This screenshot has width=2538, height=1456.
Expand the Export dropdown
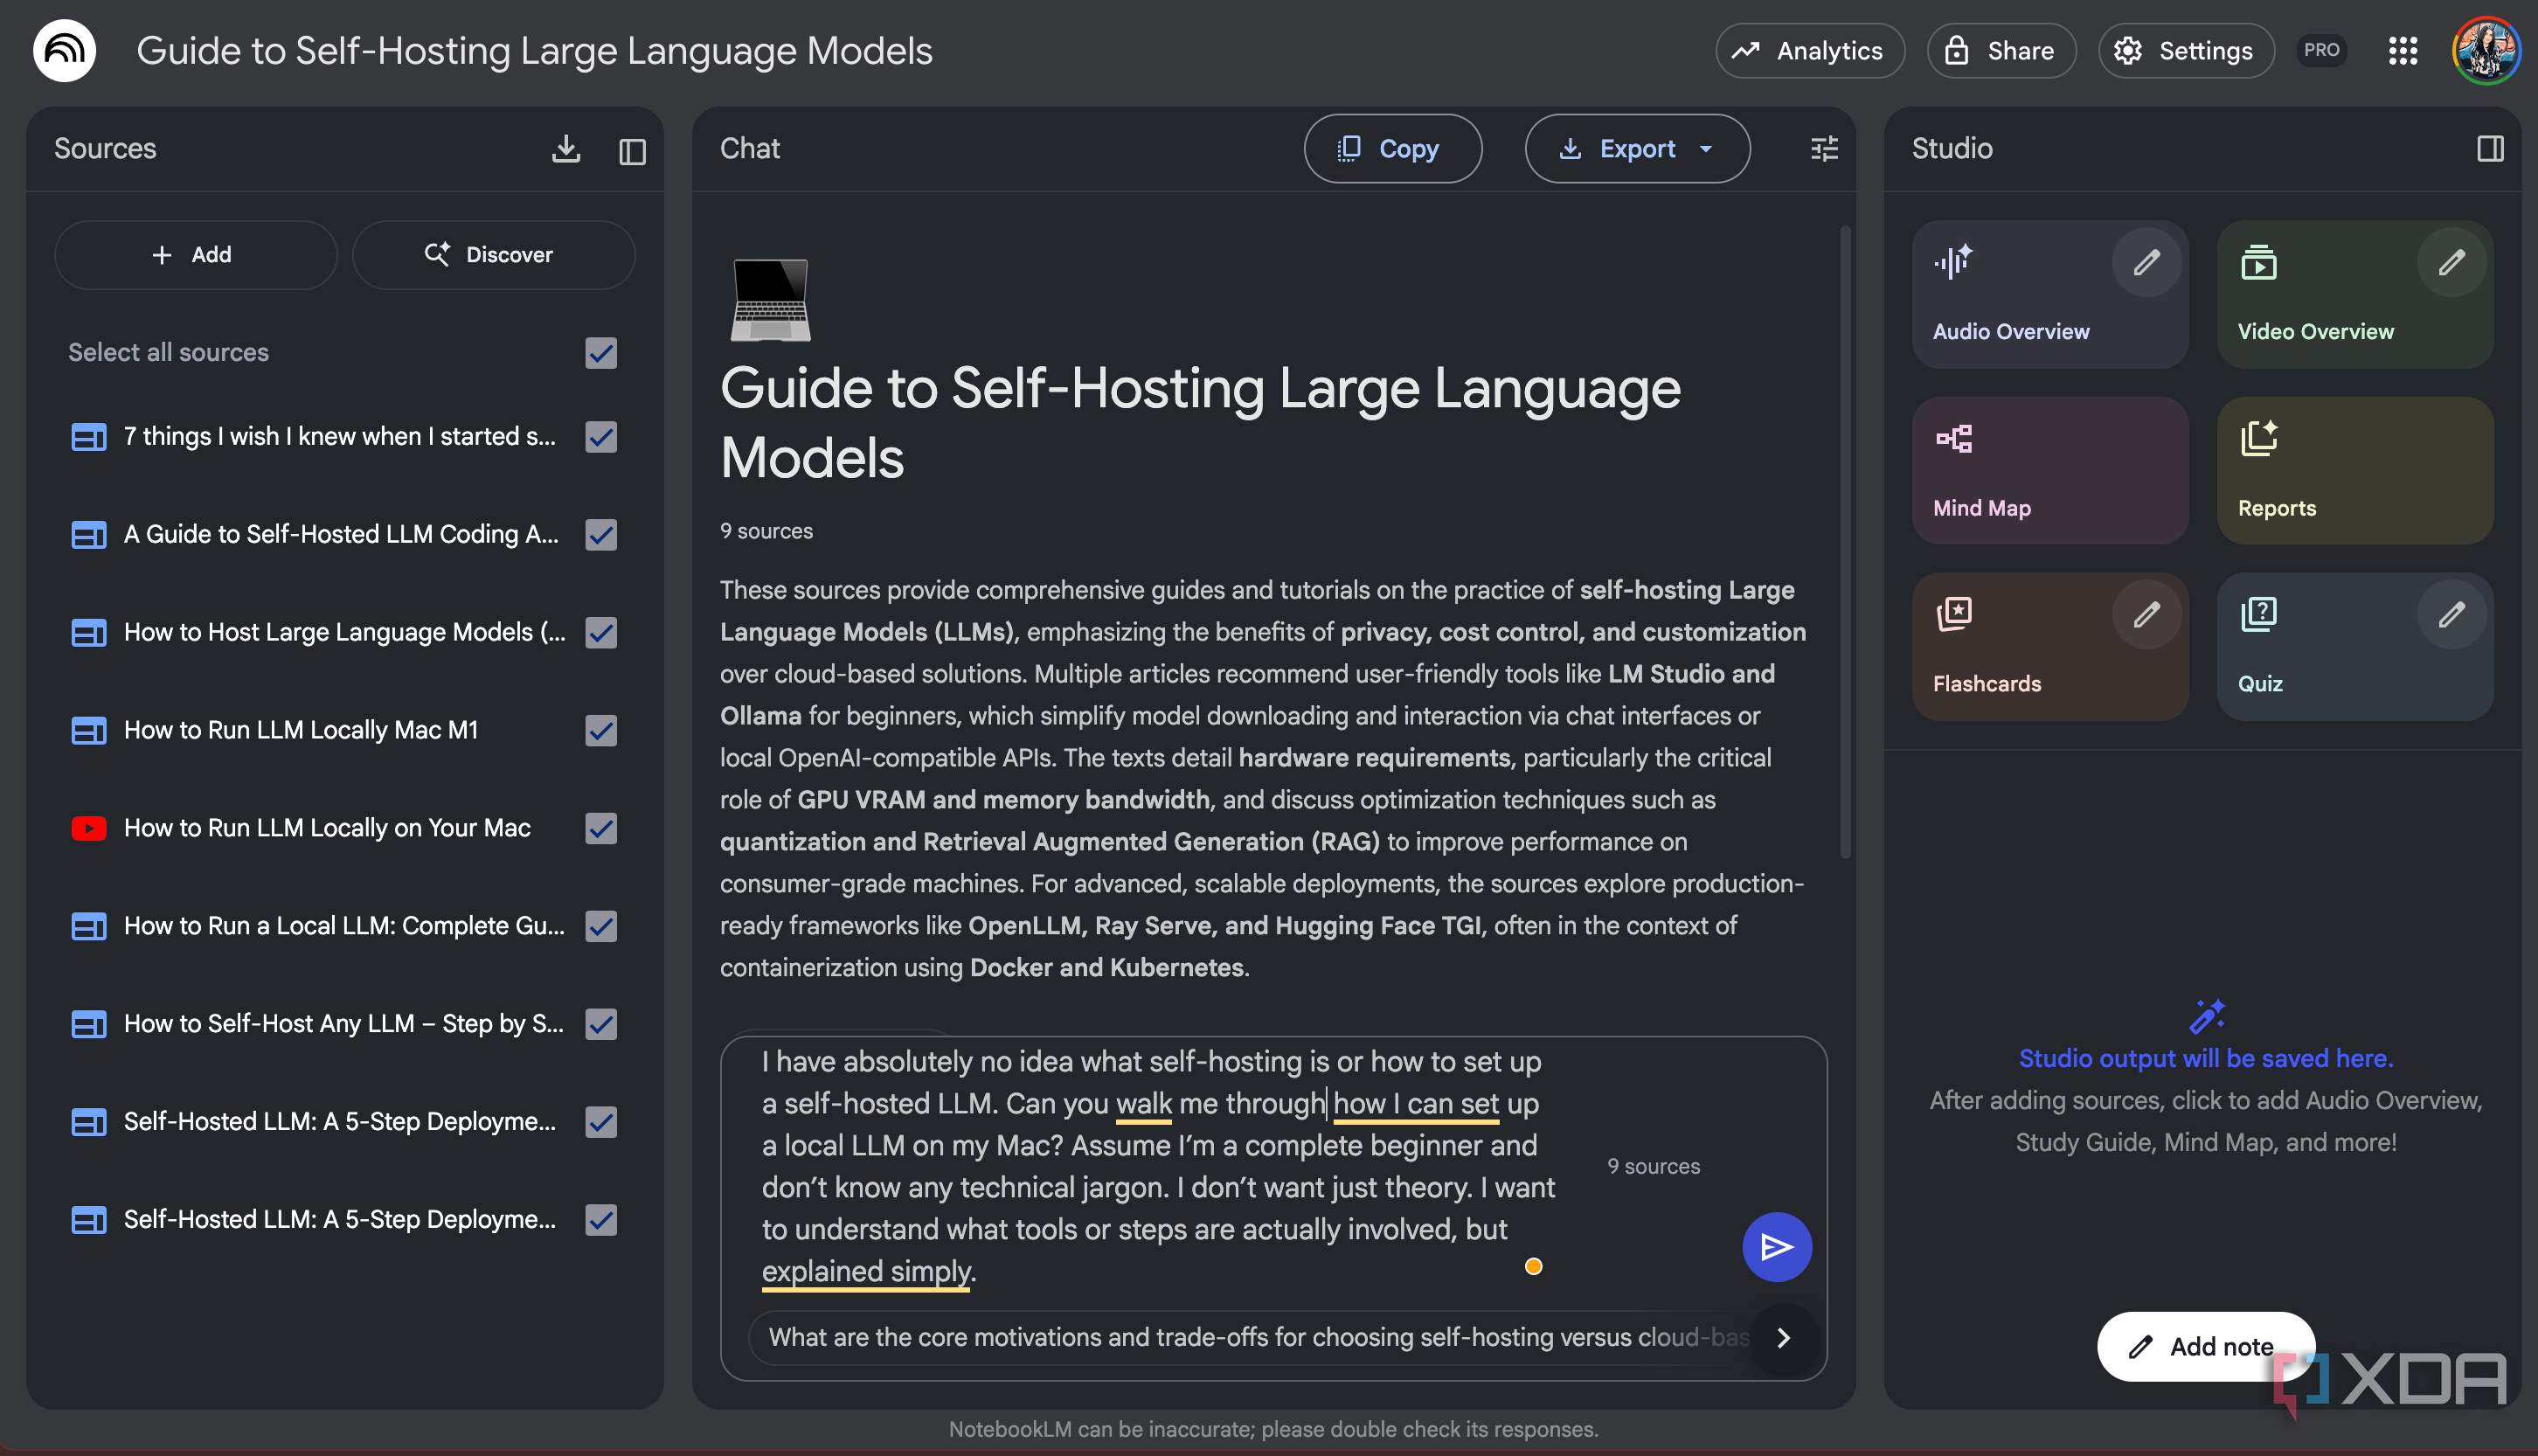[1706, 149]
